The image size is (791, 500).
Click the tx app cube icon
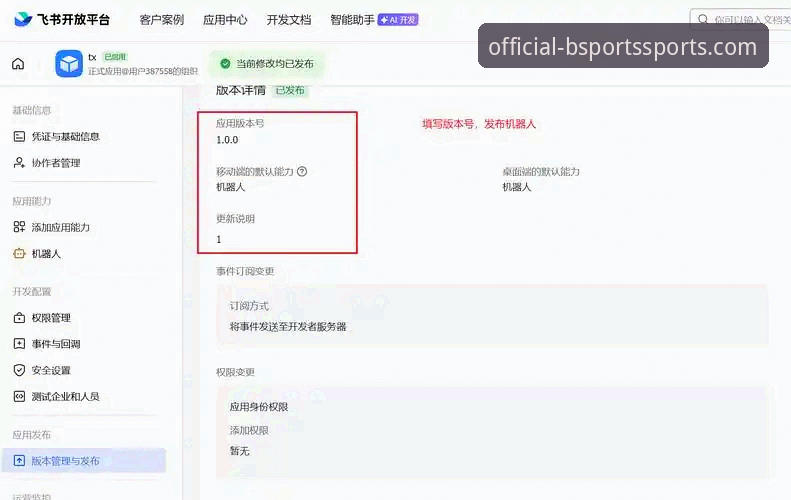point(69,64)
